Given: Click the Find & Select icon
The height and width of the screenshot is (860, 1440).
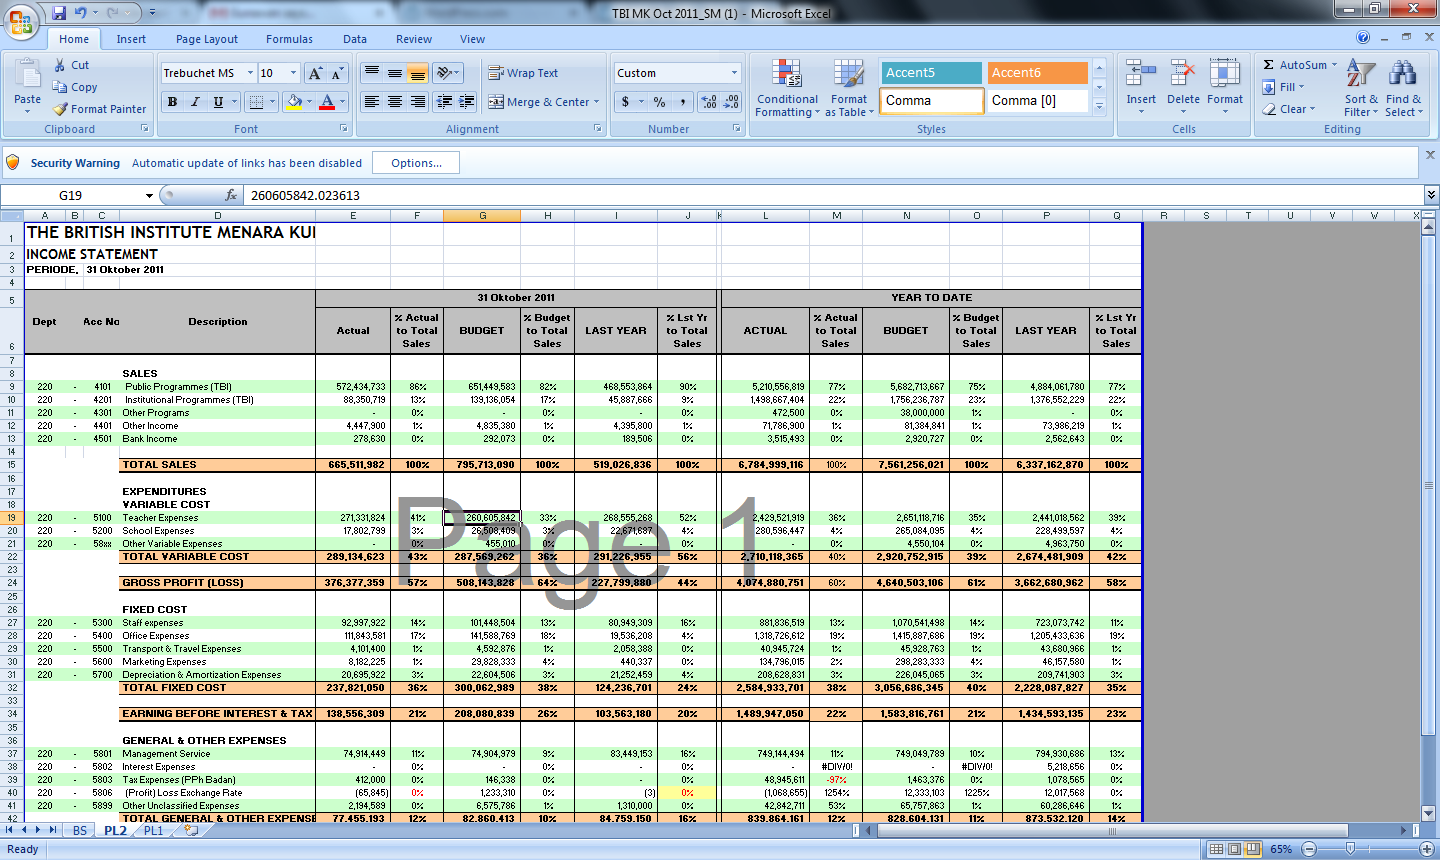Looking at the screenshot, I should click(x=1403, y=88).
